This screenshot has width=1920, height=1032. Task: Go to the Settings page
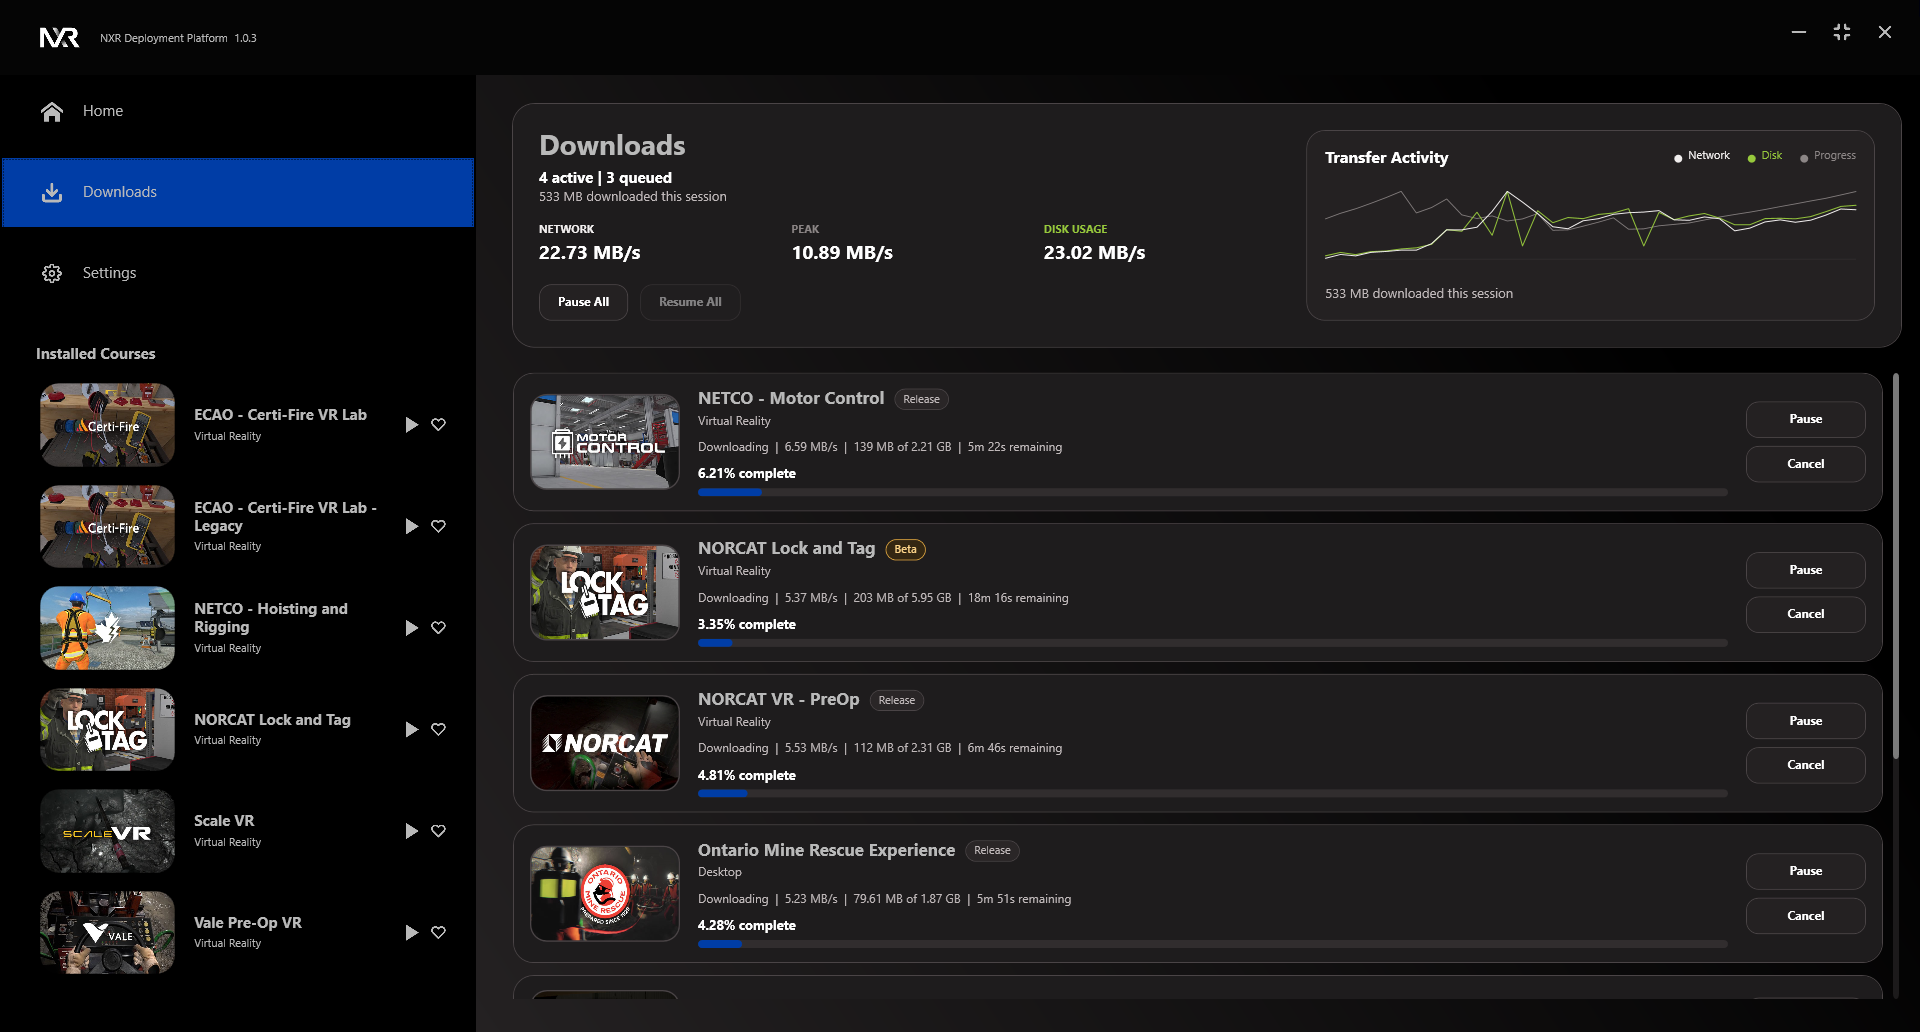pyautogui.click(x=109, y=273)
